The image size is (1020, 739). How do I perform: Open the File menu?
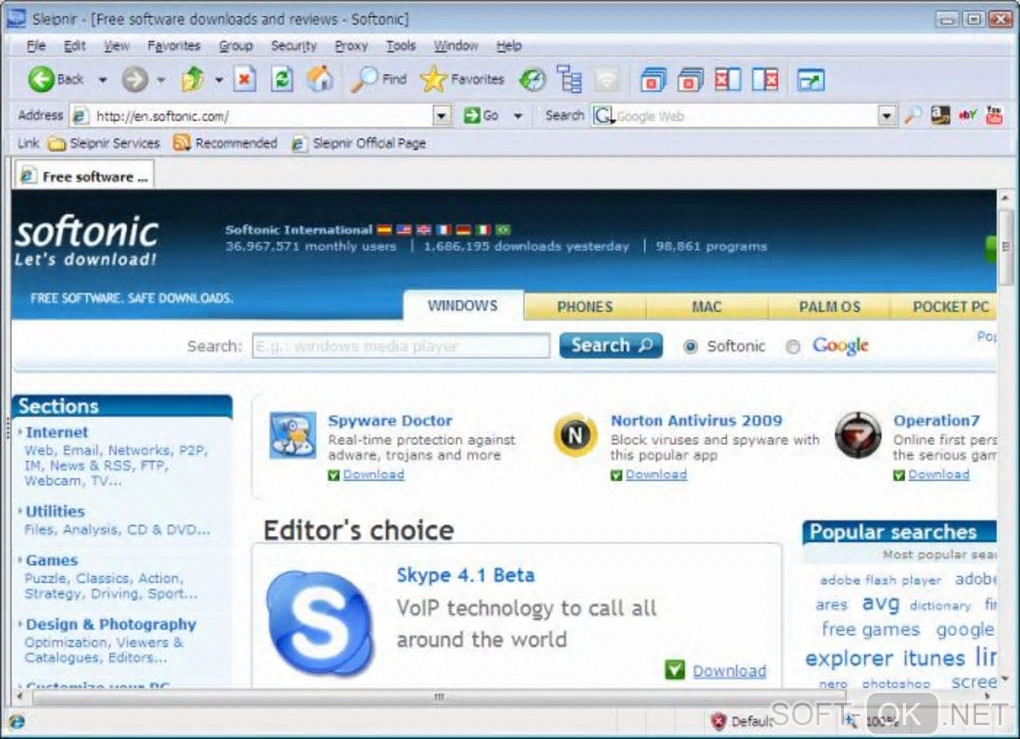(x=36, y=46)
